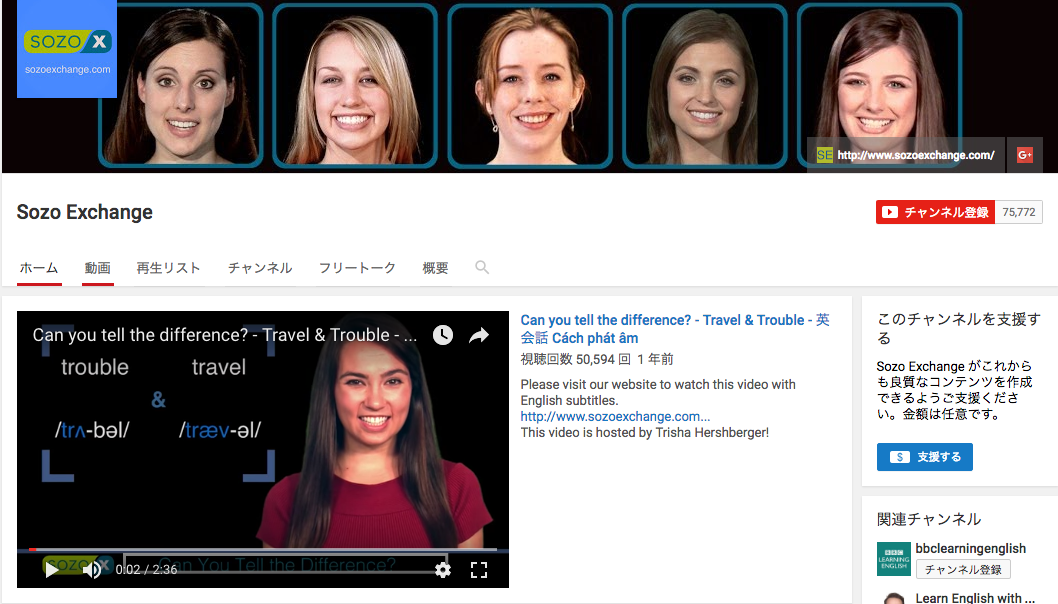Play the Travel & Trouble video

click(51, 570)
